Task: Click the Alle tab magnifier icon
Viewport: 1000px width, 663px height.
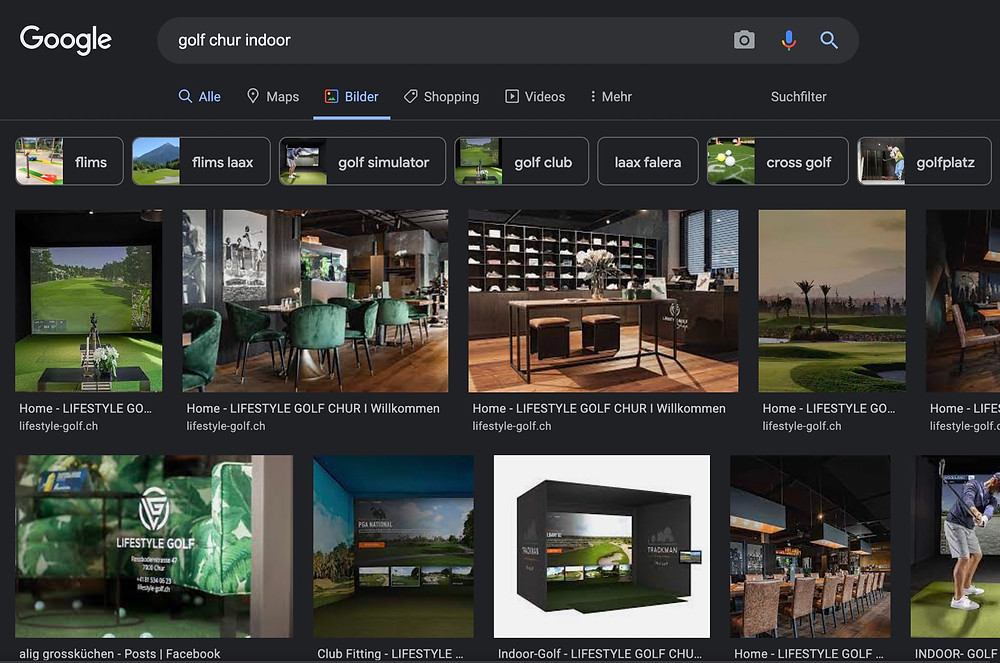Action: tap(185, 96)
